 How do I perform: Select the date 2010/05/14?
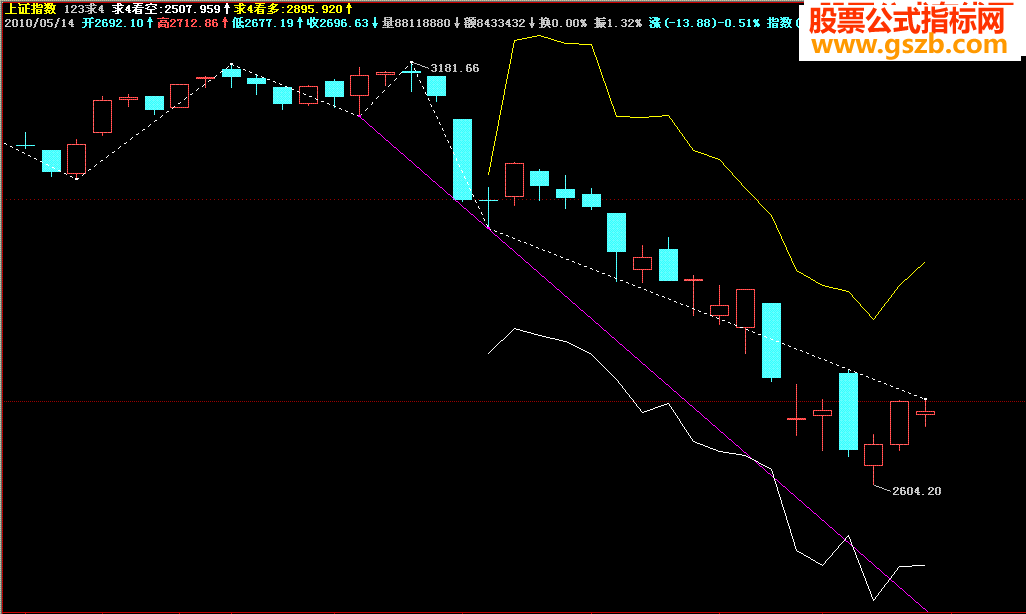tap(40, 24)
